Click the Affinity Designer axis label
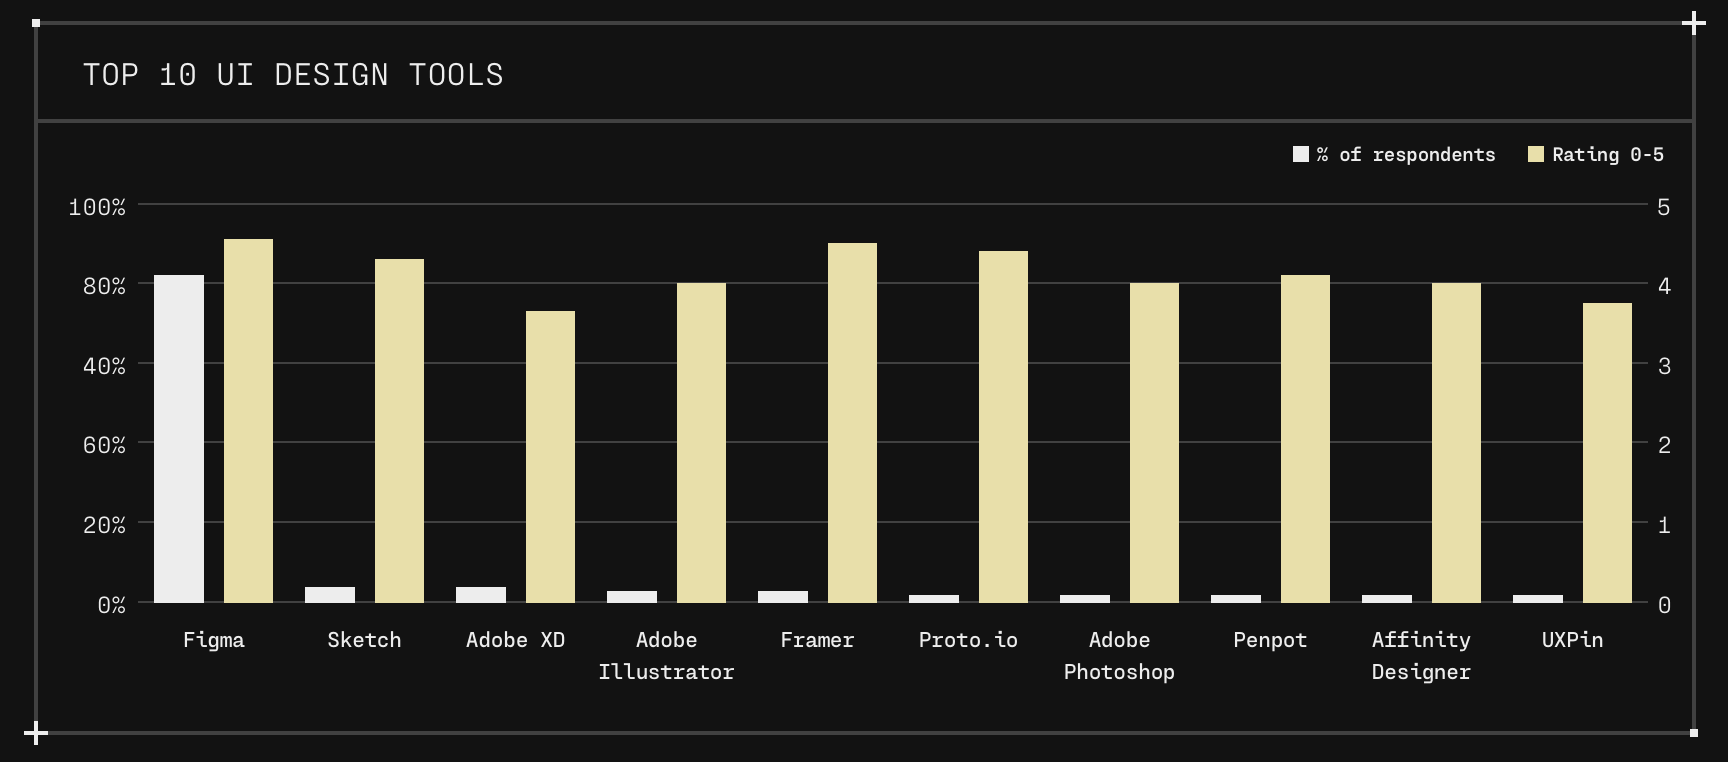1728x762 pixels. tap(1421, 656)
